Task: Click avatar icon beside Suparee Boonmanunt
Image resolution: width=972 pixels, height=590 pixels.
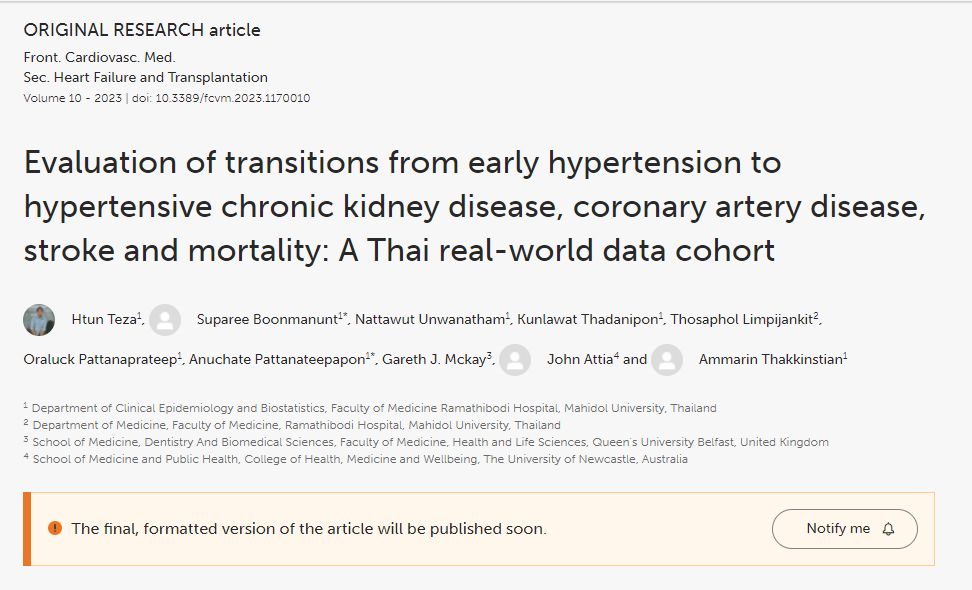Action: [x=165, y=320]
